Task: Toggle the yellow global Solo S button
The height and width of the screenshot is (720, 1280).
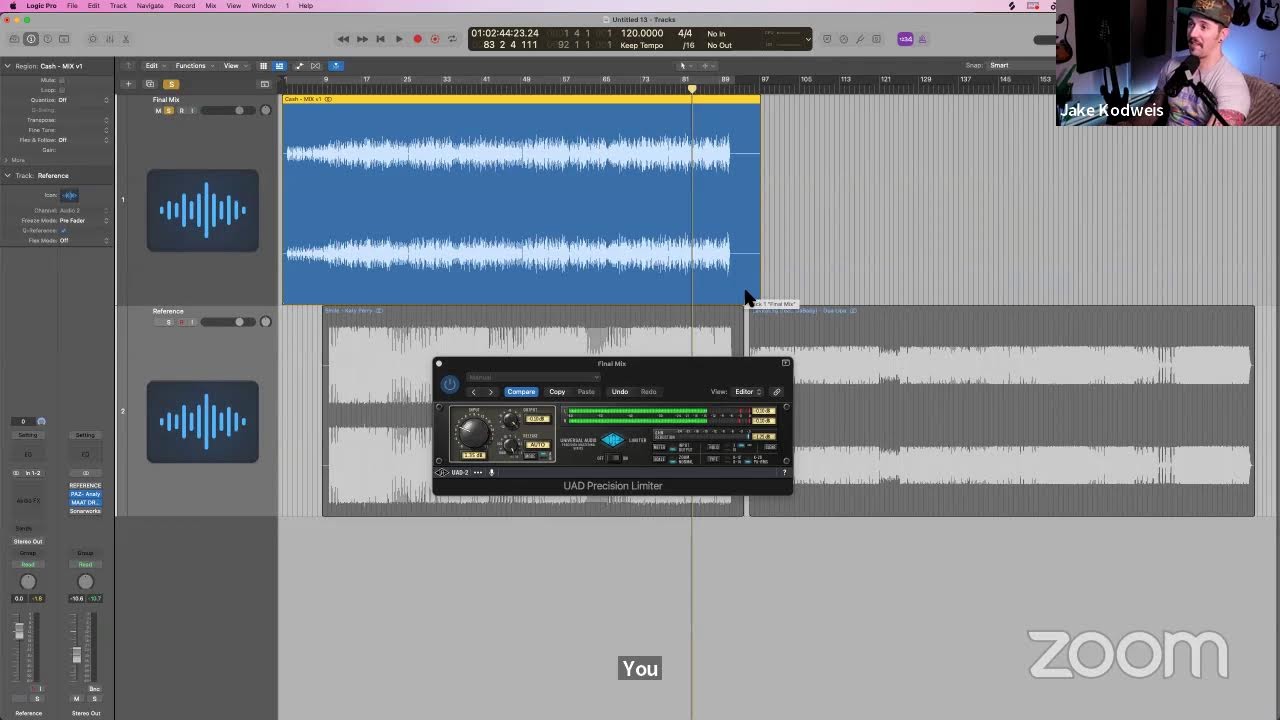Action: (x=171, y=84)
